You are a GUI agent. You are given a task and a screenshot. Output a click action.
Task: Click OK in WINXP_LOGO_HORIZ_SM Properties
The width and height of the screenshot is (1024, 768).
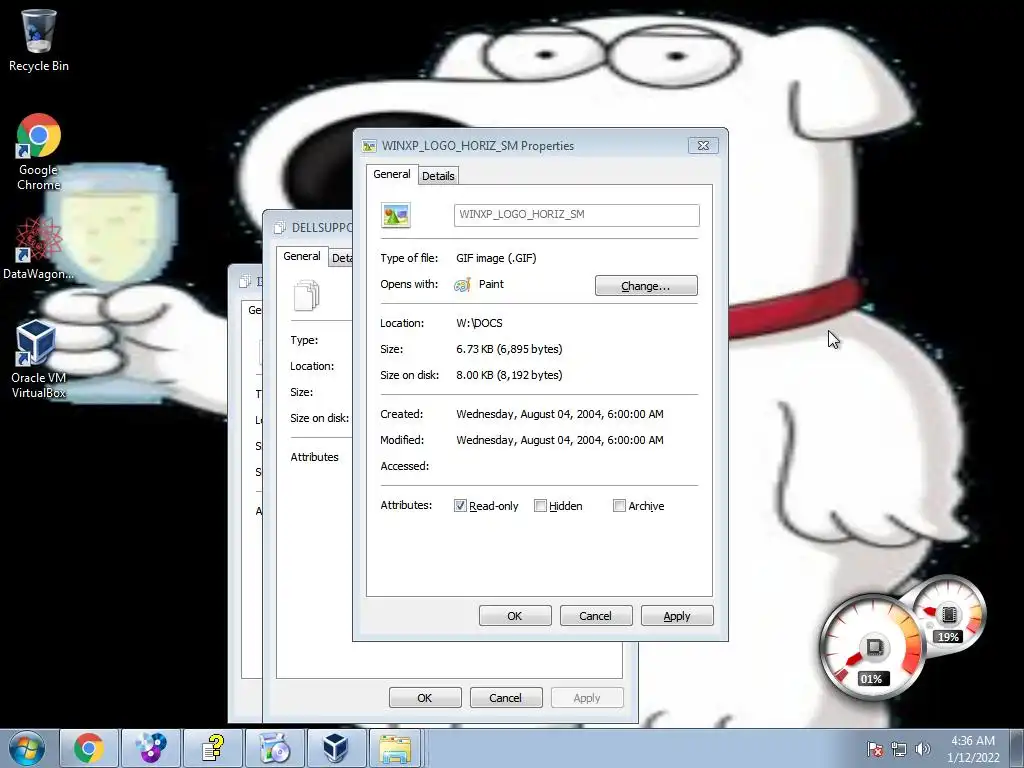click(x=515, y=616)
